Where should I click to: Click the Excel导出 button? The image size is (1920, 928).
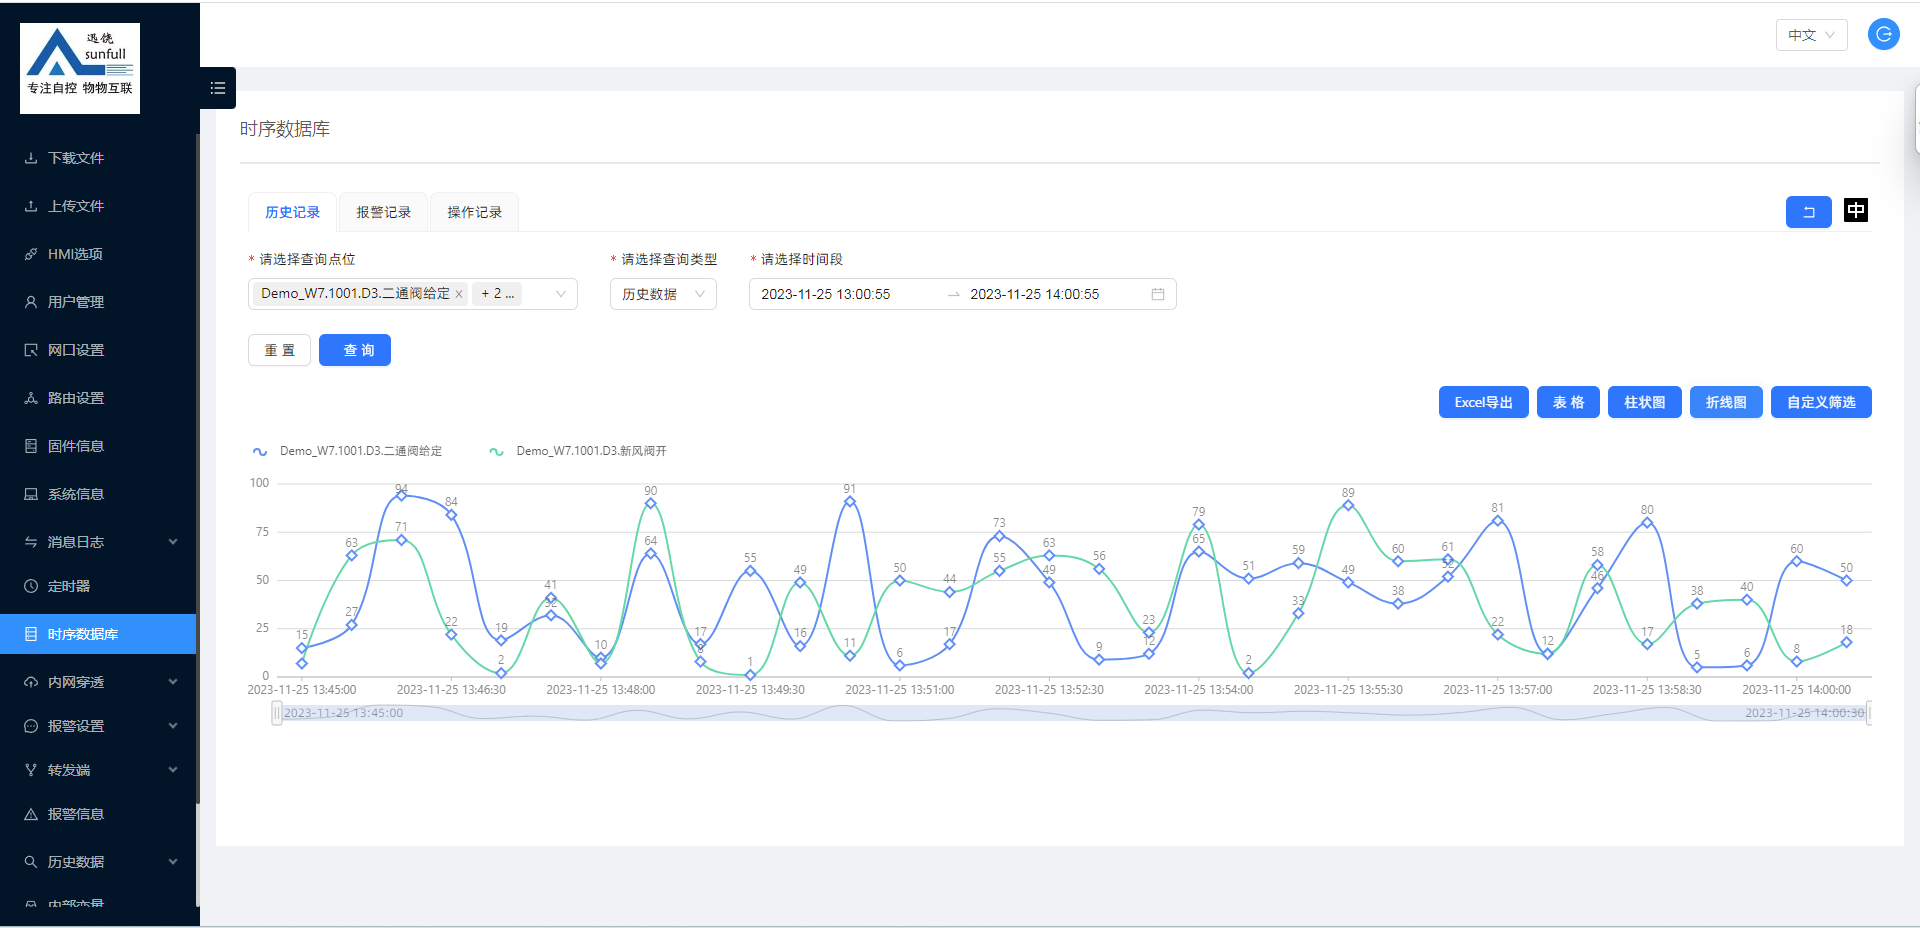[x=1483, y=402]
